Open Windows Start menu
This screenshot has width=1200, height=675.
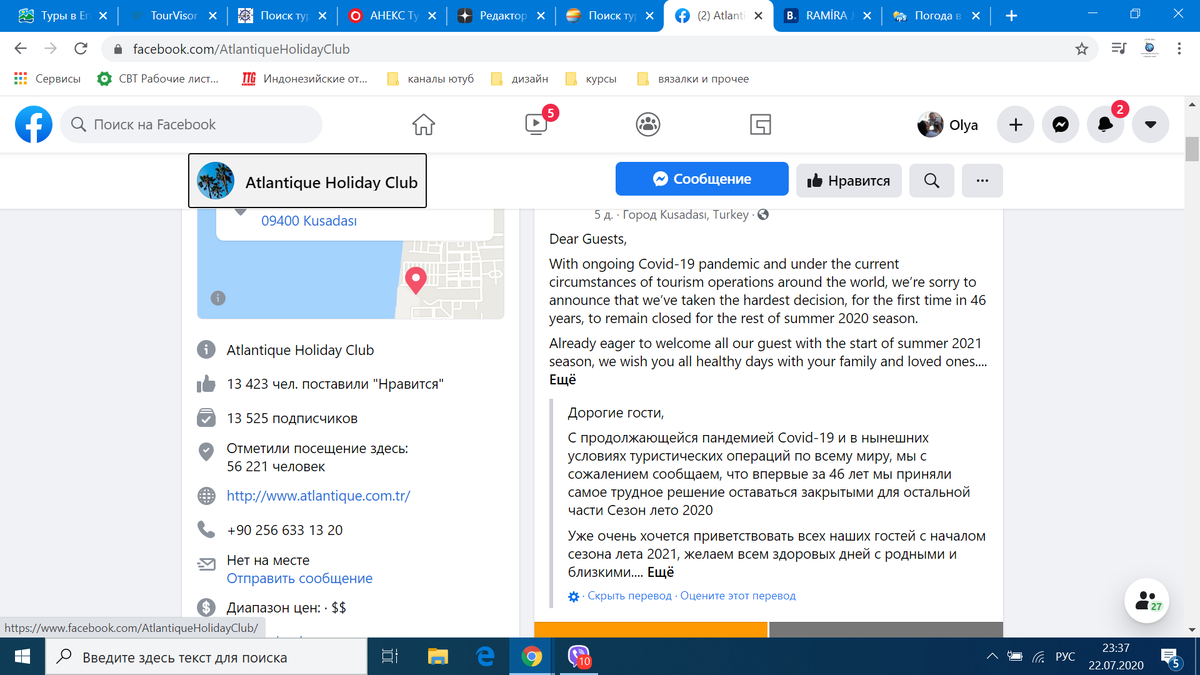click(x=23, y=656)
